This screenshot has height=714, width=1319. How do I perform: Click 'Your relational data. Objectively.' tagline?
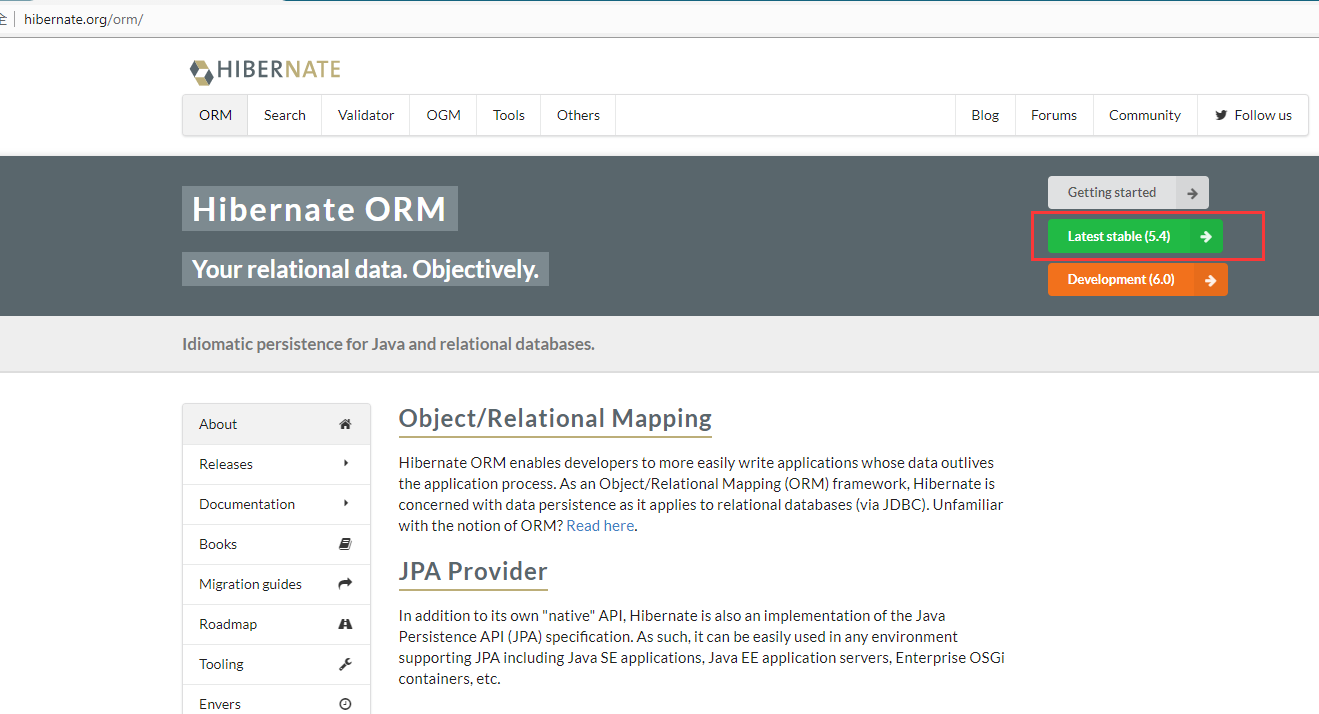tap(365, 269)
